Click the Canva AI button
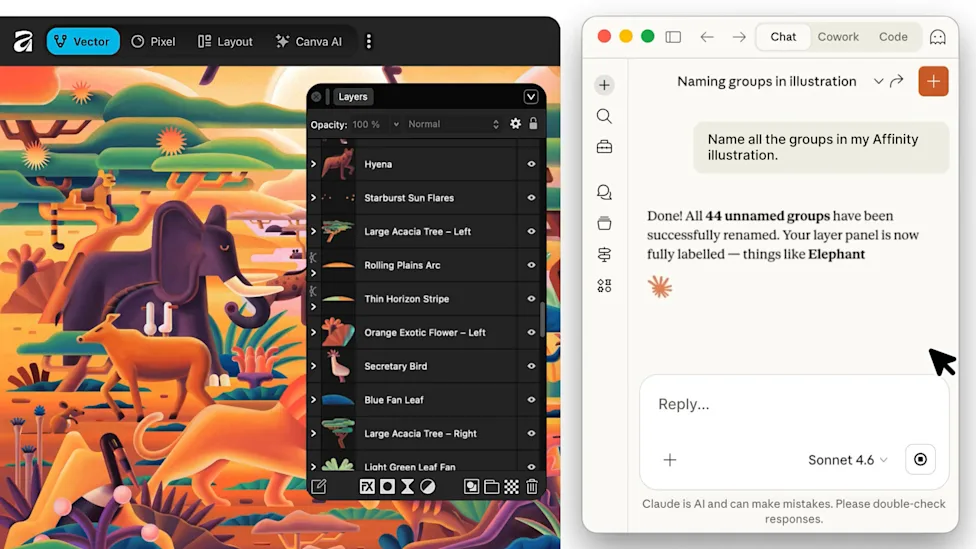This screenshot has width=976, height=549. tap(309, 42)
